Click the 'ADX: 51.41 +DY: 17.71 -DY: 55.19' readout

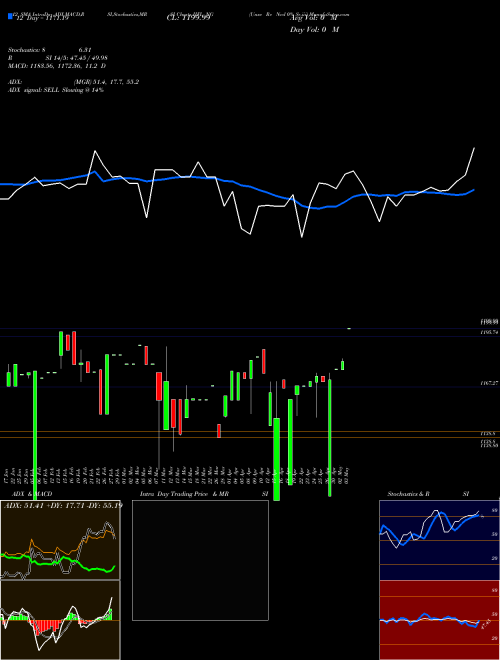[63, 505]
